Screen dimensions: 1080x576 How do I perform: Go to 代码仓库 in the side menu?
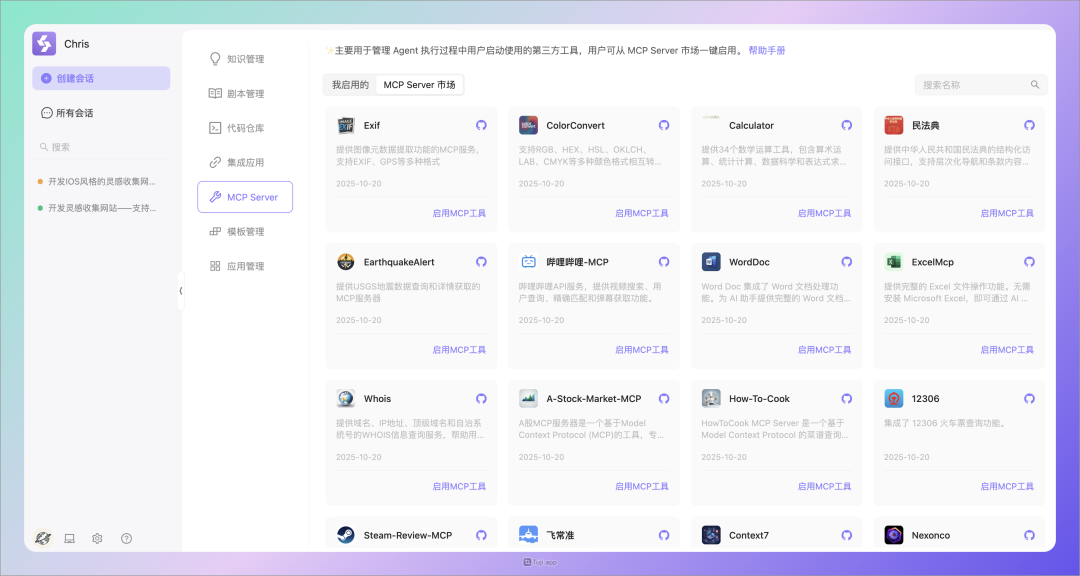(x=245, y=128)
